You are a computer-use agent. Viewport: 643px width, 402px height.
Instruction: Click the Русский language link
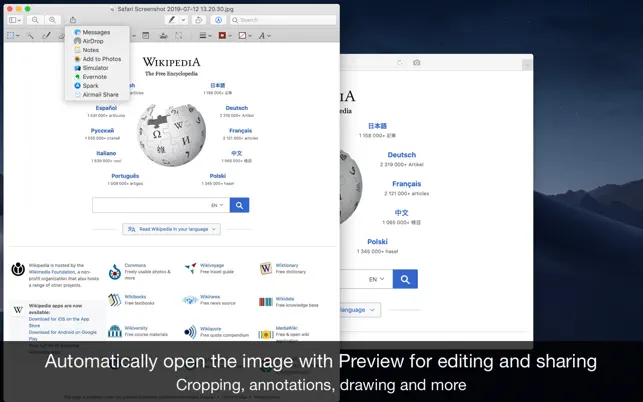[x=102, y=130]
